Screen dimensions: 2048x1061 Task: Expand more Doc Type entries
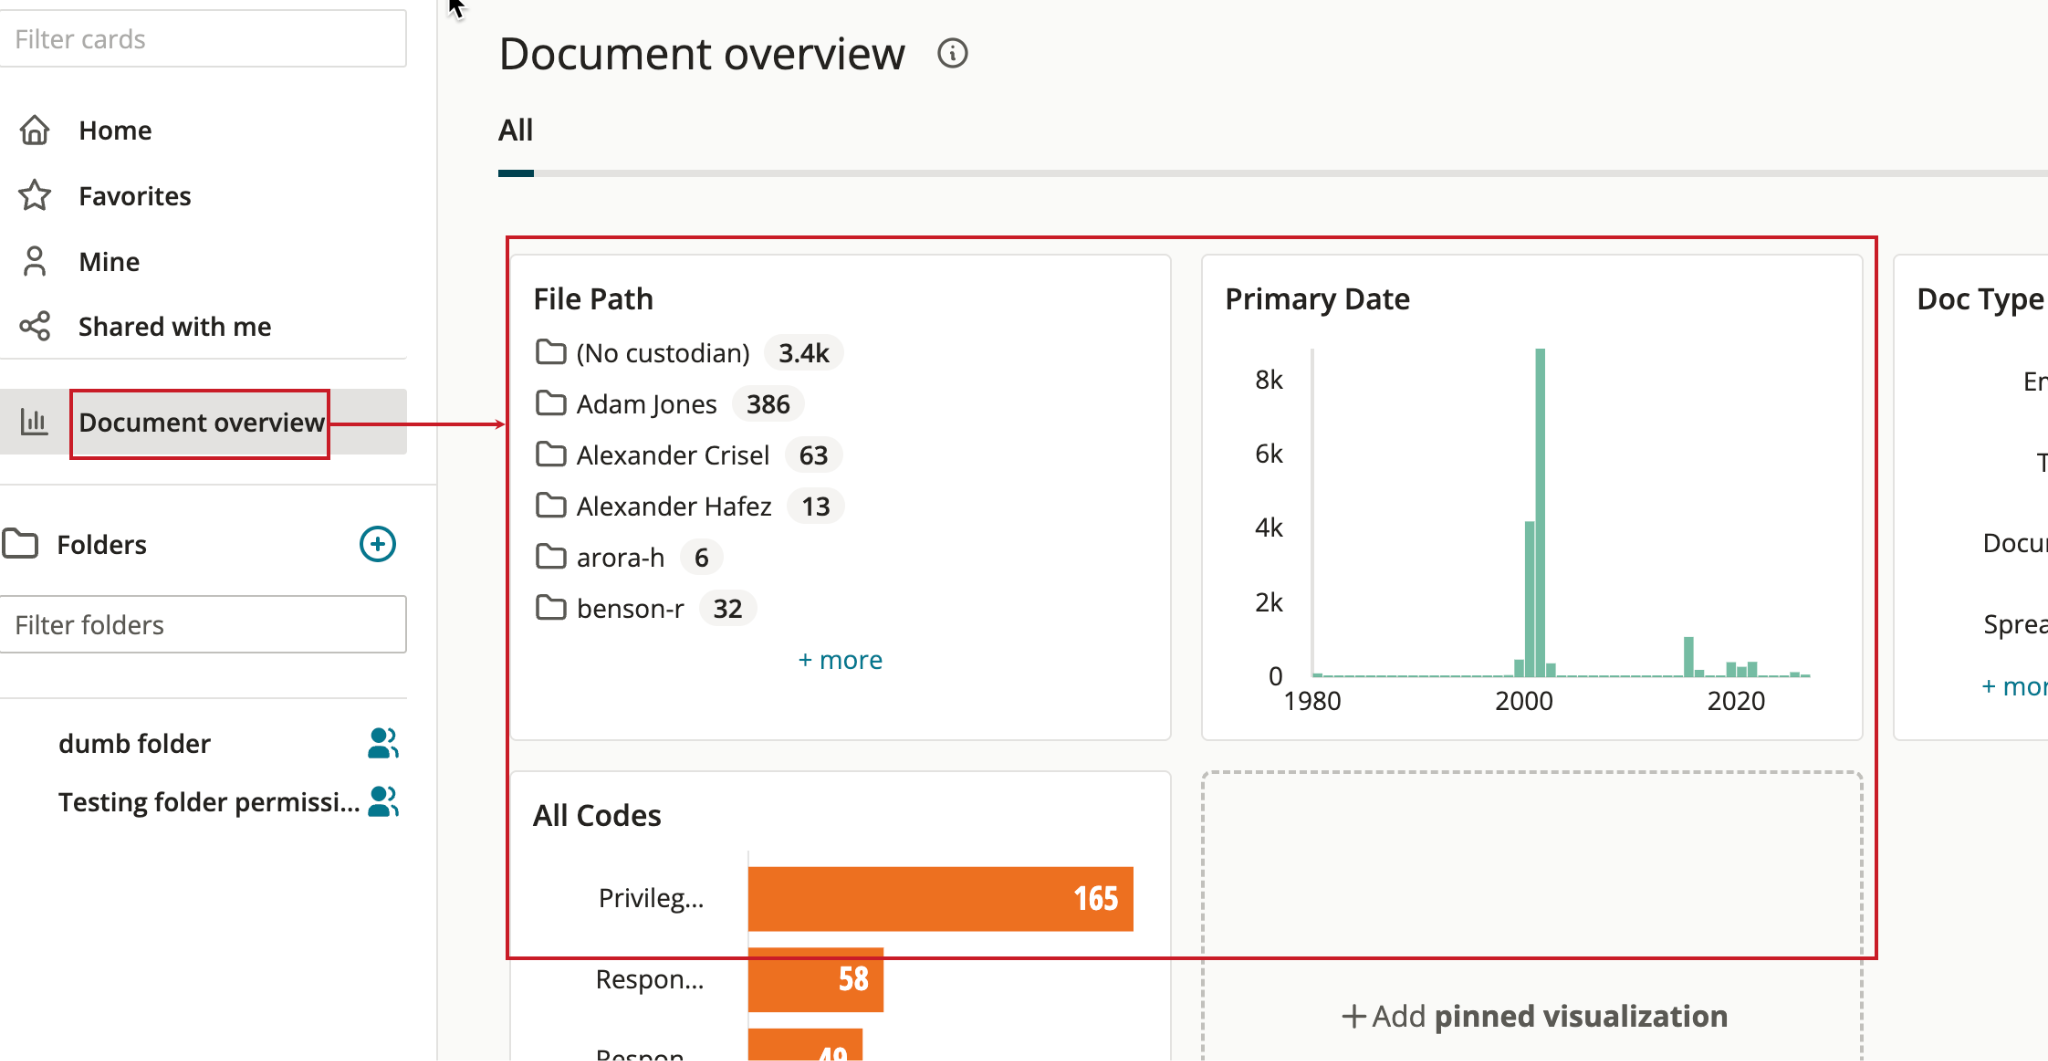point(2015,686)
